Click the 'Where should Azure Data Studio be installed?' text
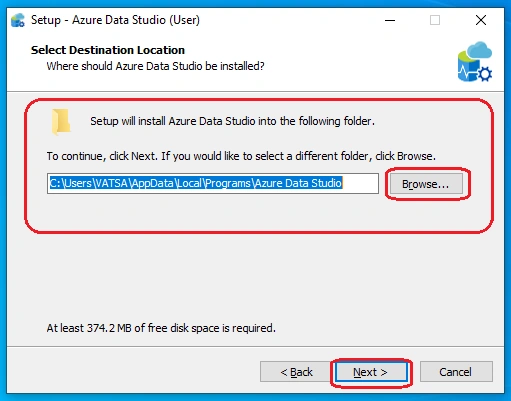 click(x=155, y=66)
